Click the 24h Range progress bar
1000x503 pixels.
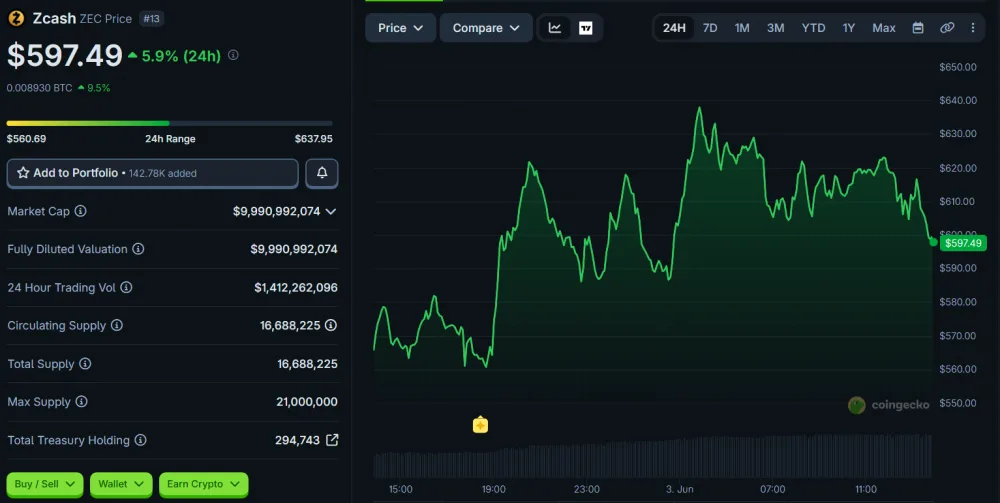point(170,123)
